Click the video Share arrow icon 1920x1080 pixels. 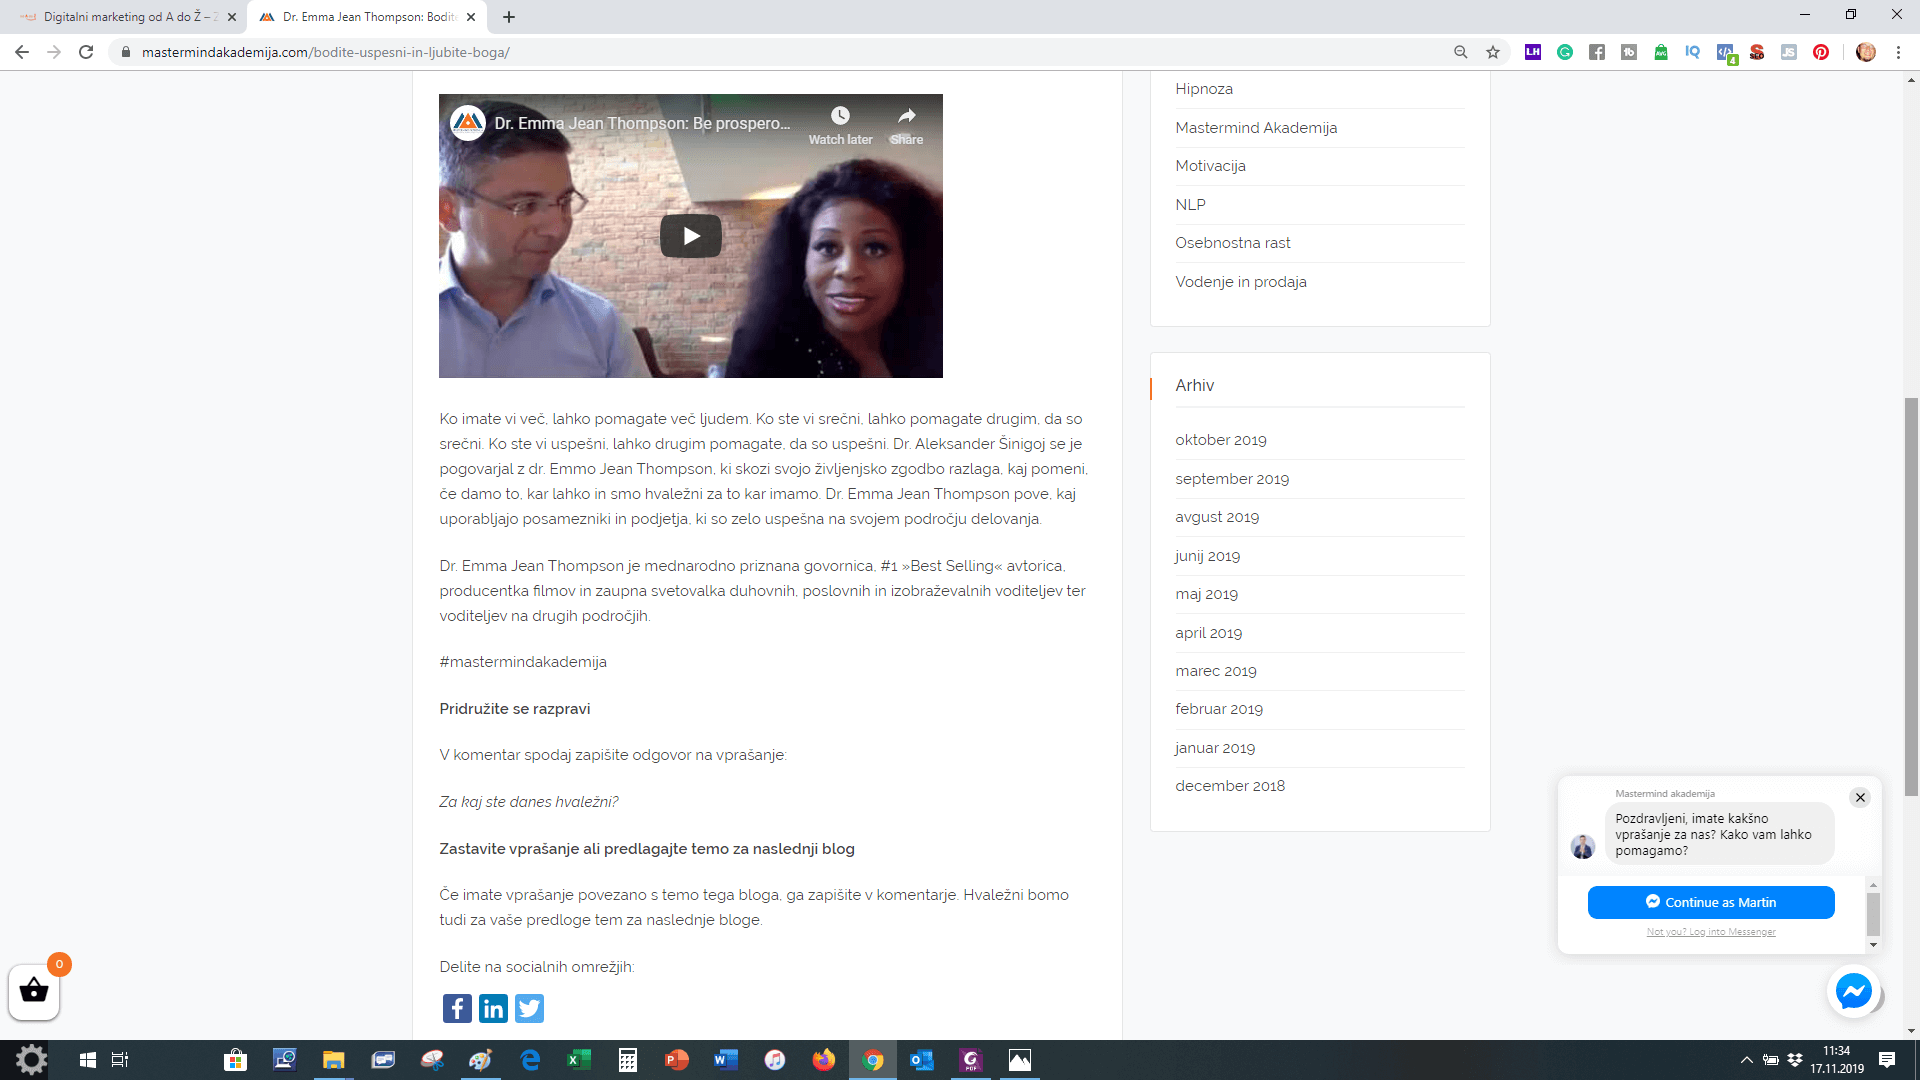click(906, 116)
